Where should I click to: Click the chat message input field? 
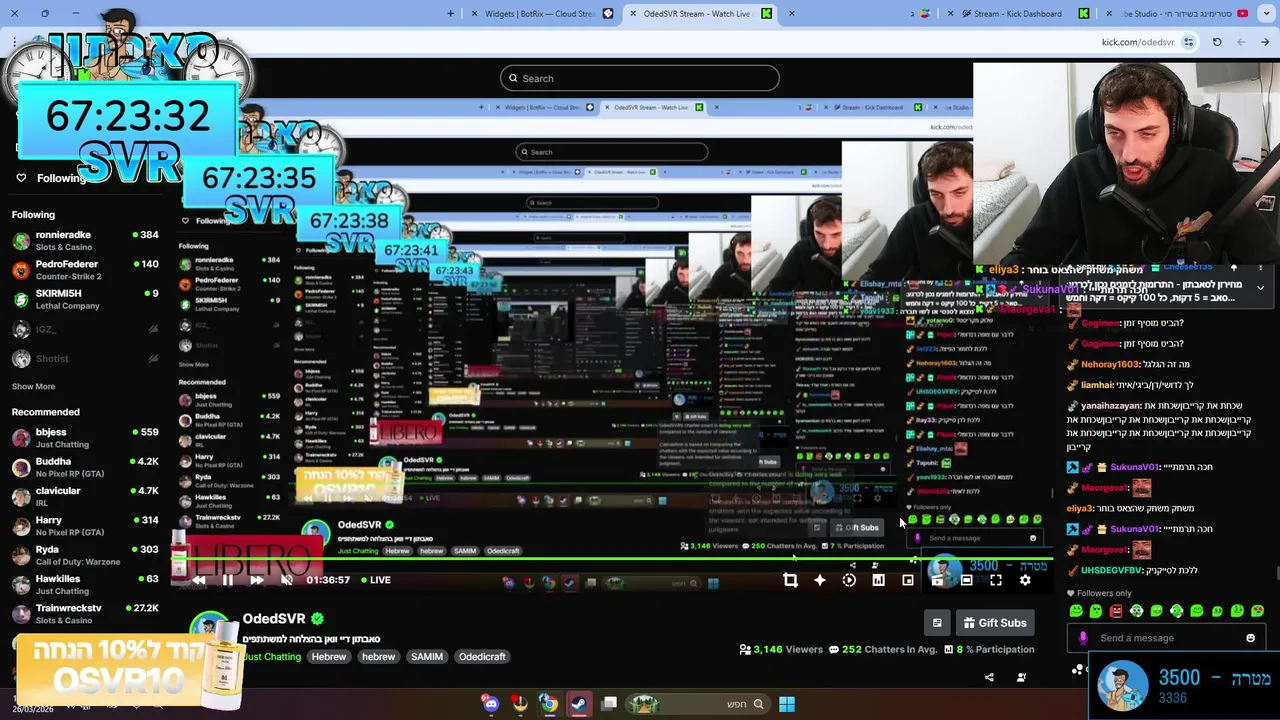[1165, 638]
